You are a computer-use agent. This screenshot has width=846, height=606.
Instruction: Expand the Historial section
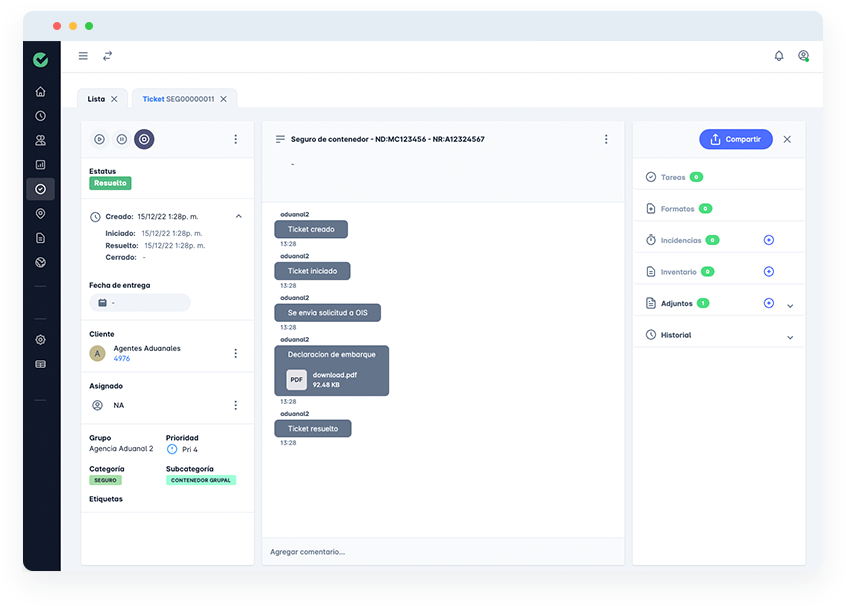point(790,337)
